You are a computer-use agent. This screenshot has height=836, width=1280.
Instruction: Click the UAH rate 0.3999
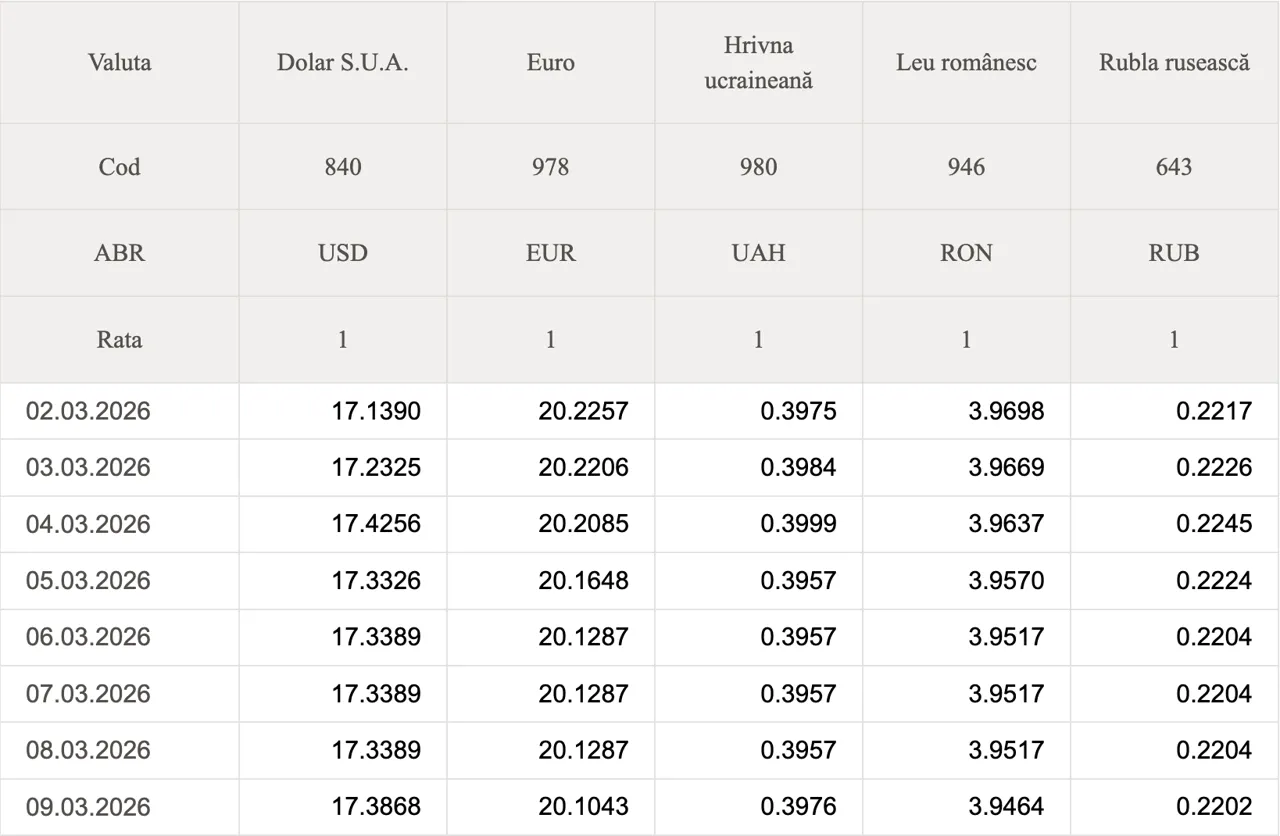coord(798,524)
